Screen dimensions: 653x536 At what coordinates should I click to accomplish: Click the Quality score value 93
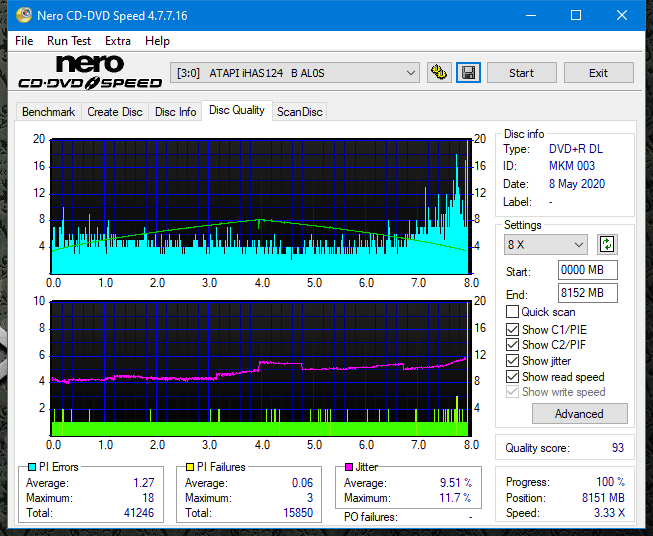click(x=618, y=448)
